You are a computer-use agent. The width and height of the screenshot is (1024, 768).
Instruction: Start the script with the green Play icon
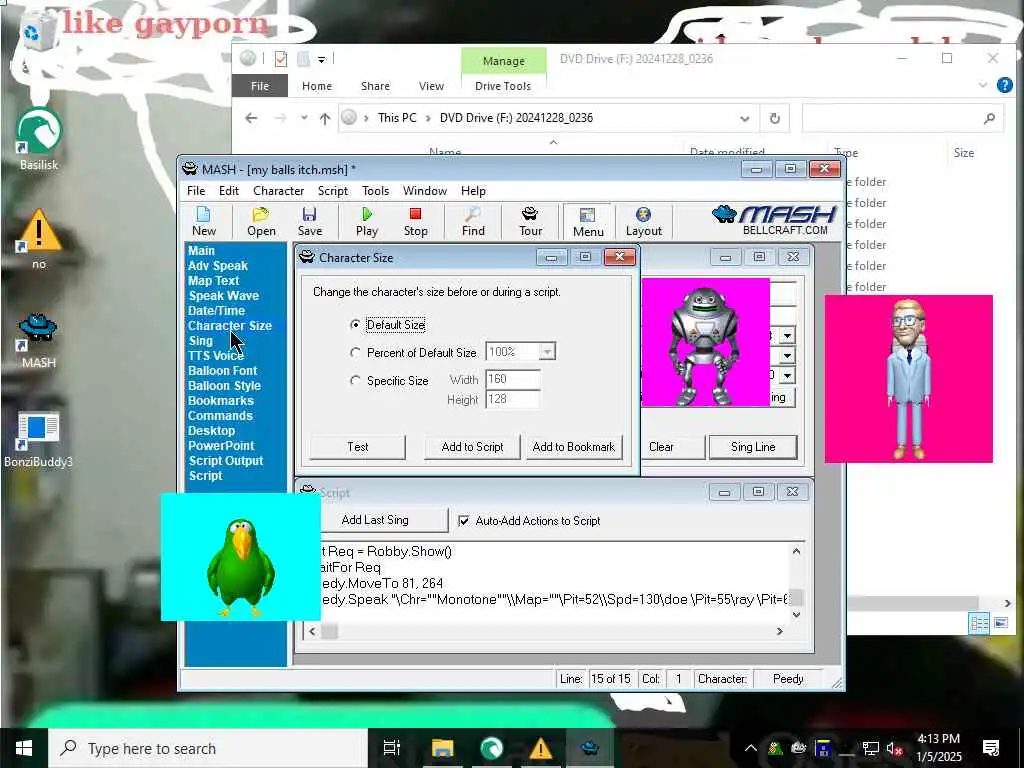click(x=366, y=221)
